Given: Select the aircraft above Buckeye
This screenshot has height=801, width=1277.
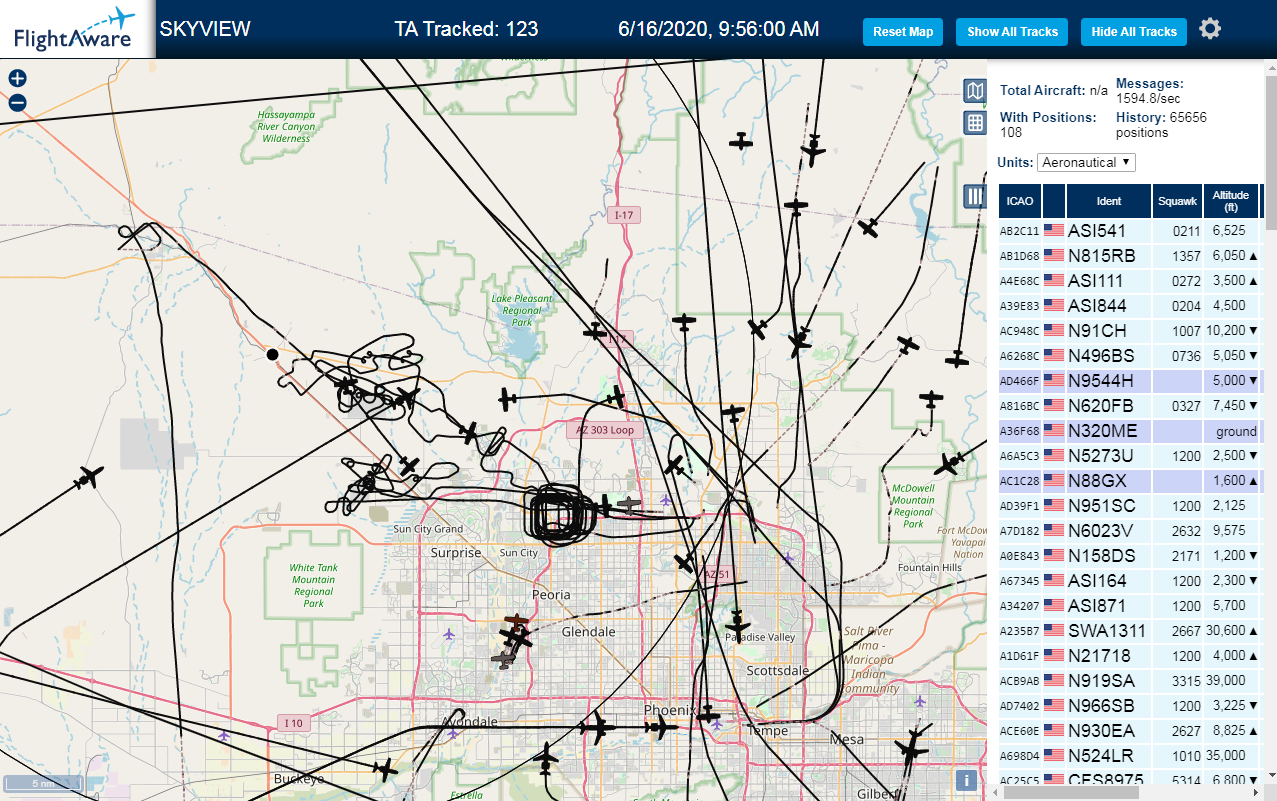Looking at the screenshot, I should pyautogui.click(x=385, y=769).
